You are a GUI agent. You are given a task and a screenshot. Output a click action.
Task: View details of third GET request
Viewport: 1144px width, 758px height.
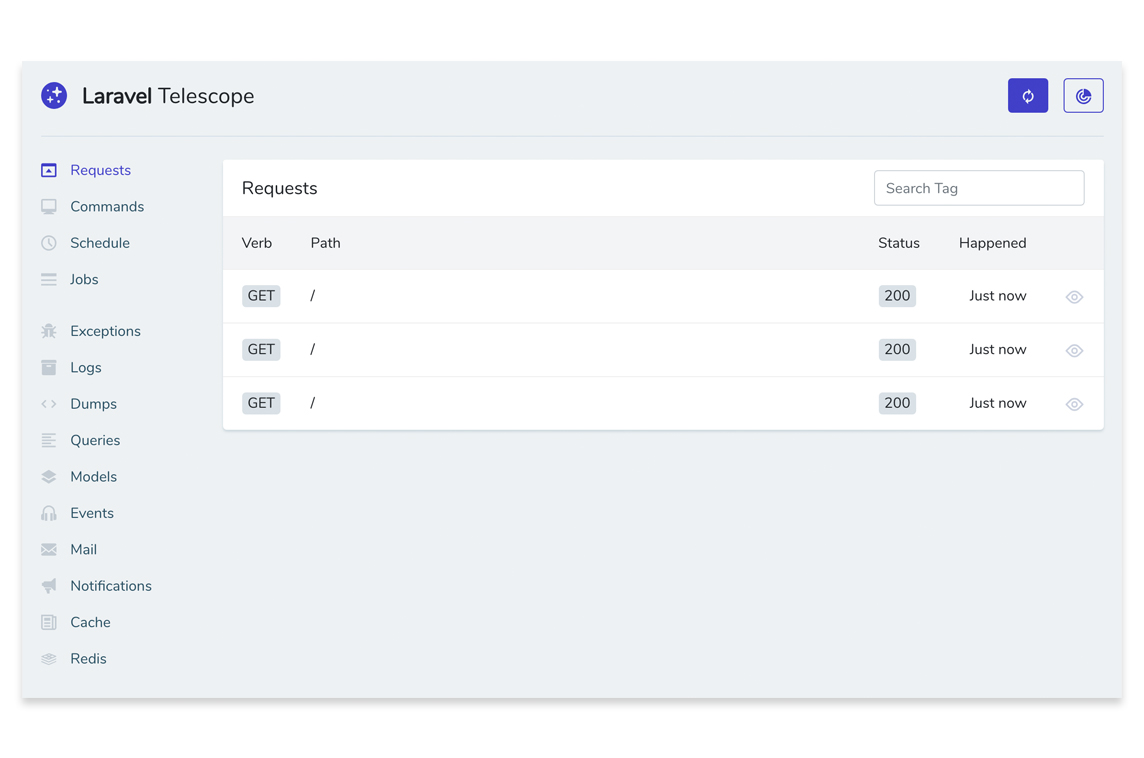point(1074,404)
